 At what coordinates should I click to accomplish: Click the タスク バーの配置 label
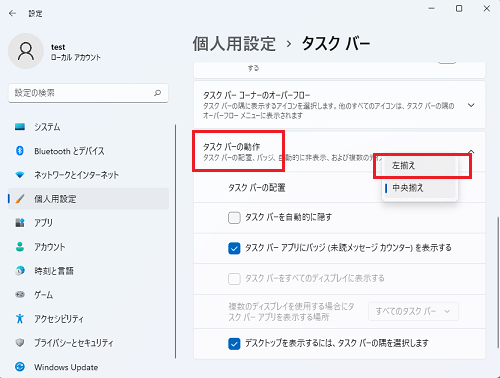[257, 188]
